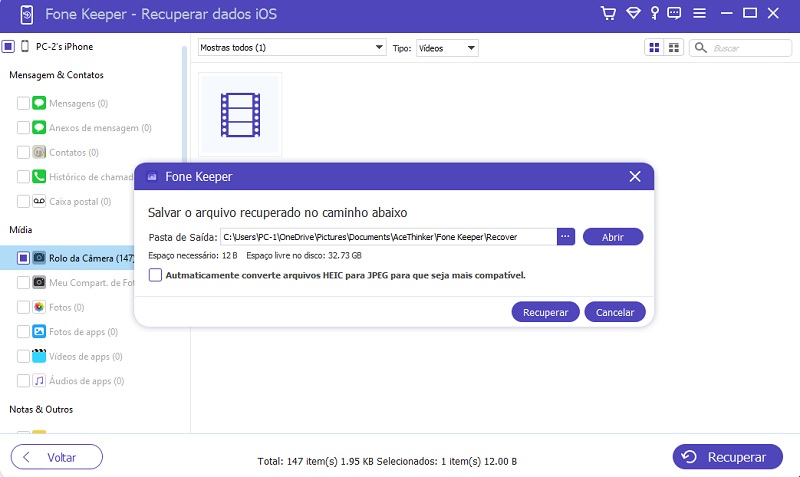800x477 pixels.
Task: Select Contatos (0) in sidebar
Action: tap(74, 152)
